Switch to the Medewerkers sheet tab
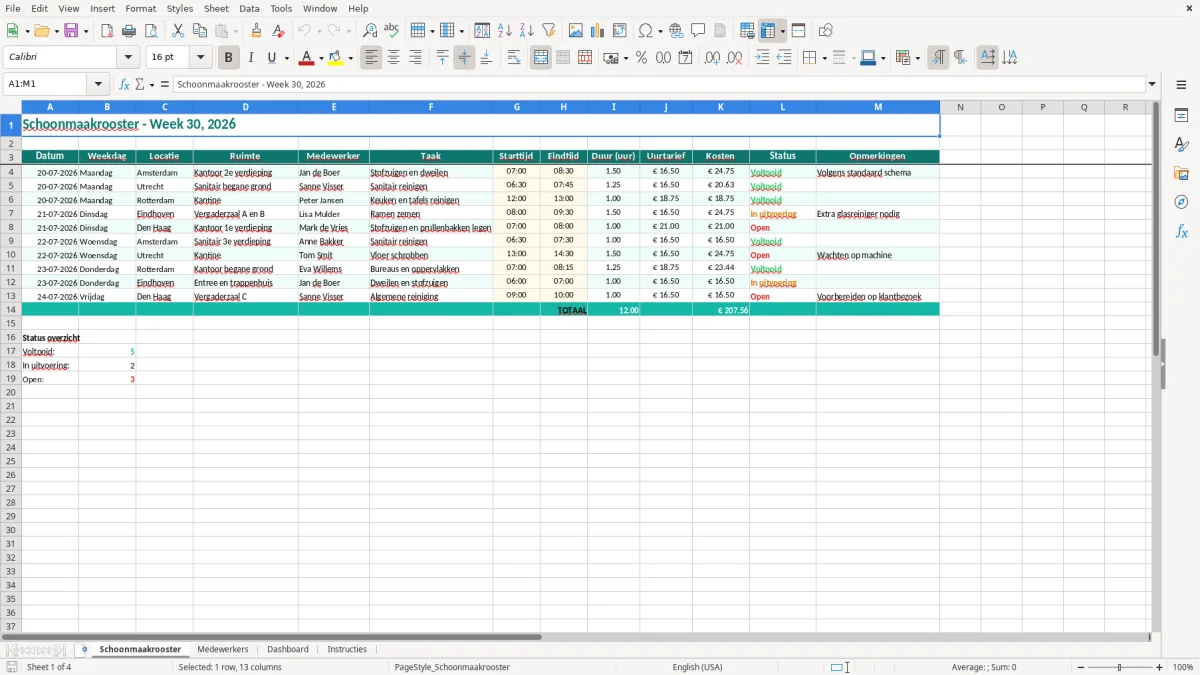 (223, 649)
